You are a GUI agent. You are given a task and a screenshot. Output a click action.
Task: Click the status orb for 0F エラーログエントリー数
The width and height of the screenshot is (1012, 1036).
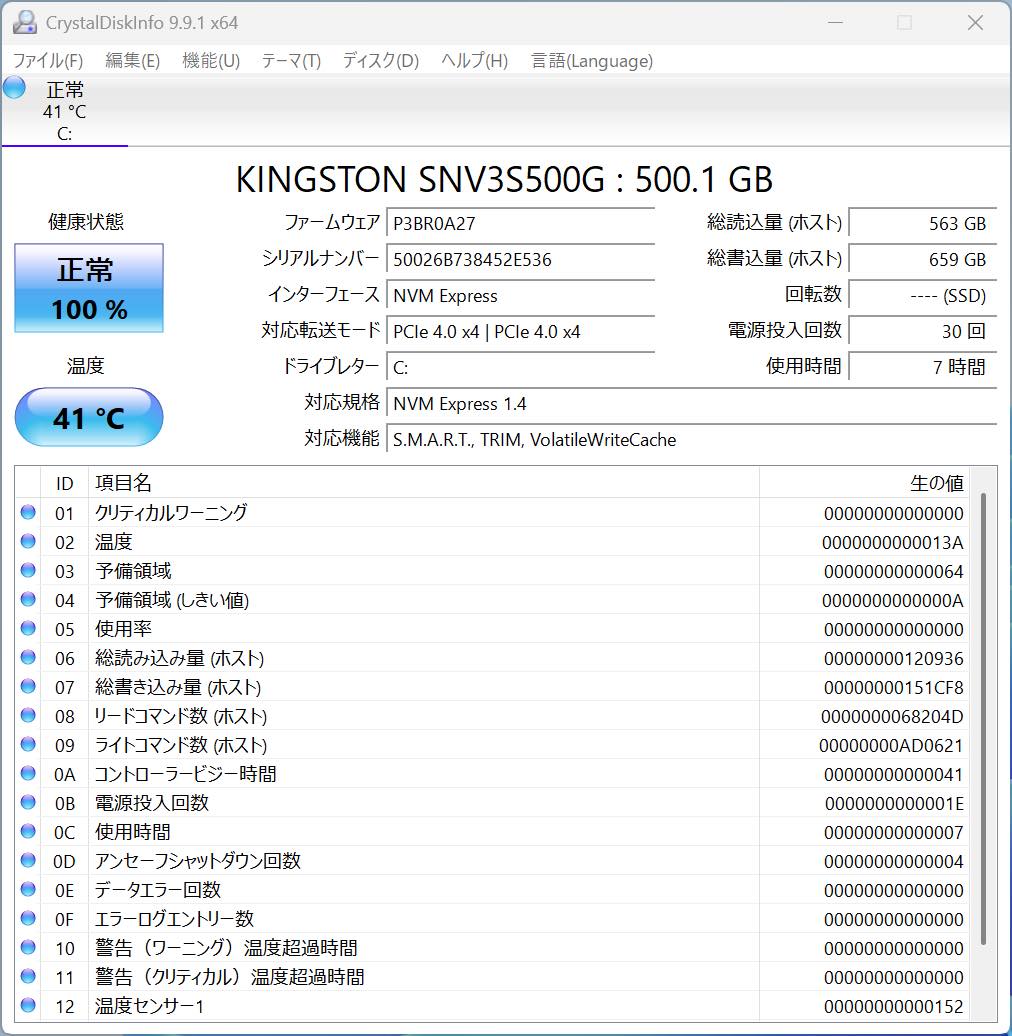28,918
